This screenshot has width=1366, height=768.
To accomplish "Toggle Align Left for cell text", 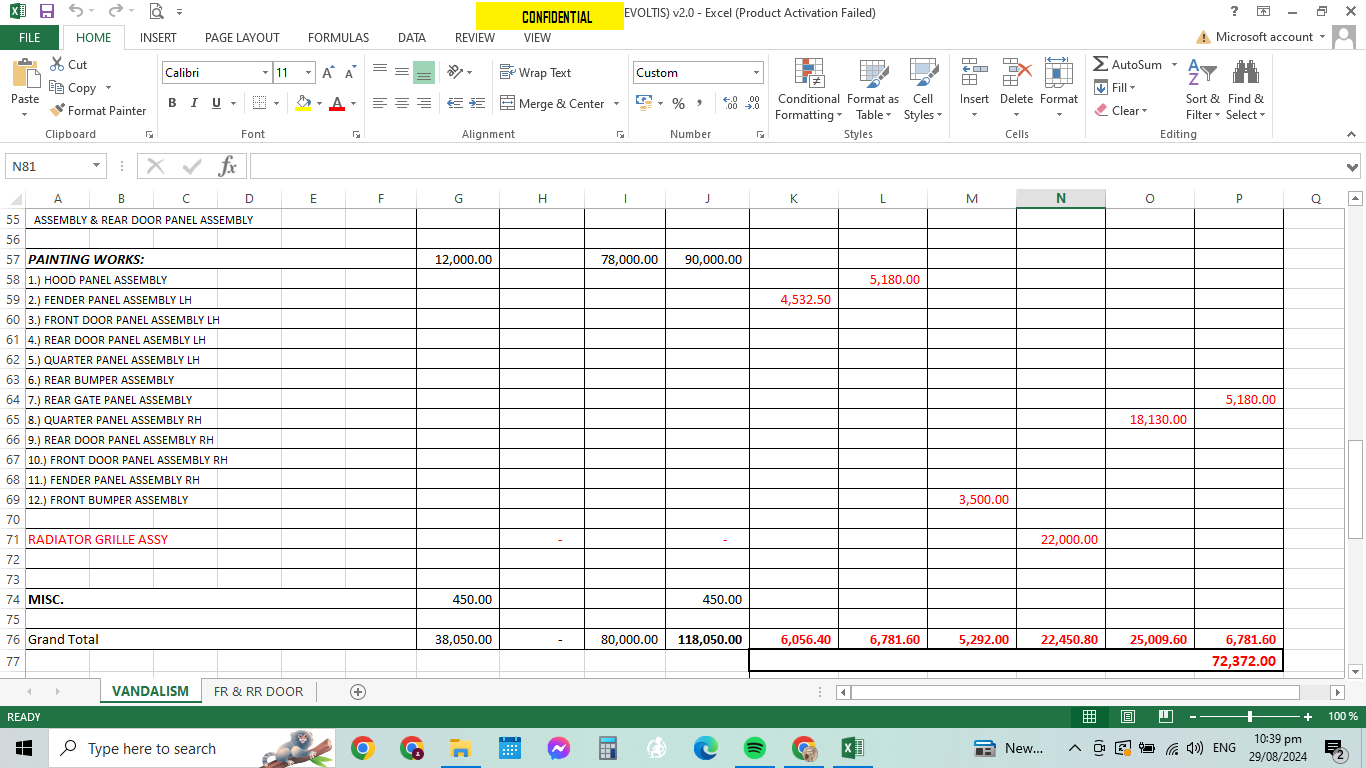I will click(380, 103).
